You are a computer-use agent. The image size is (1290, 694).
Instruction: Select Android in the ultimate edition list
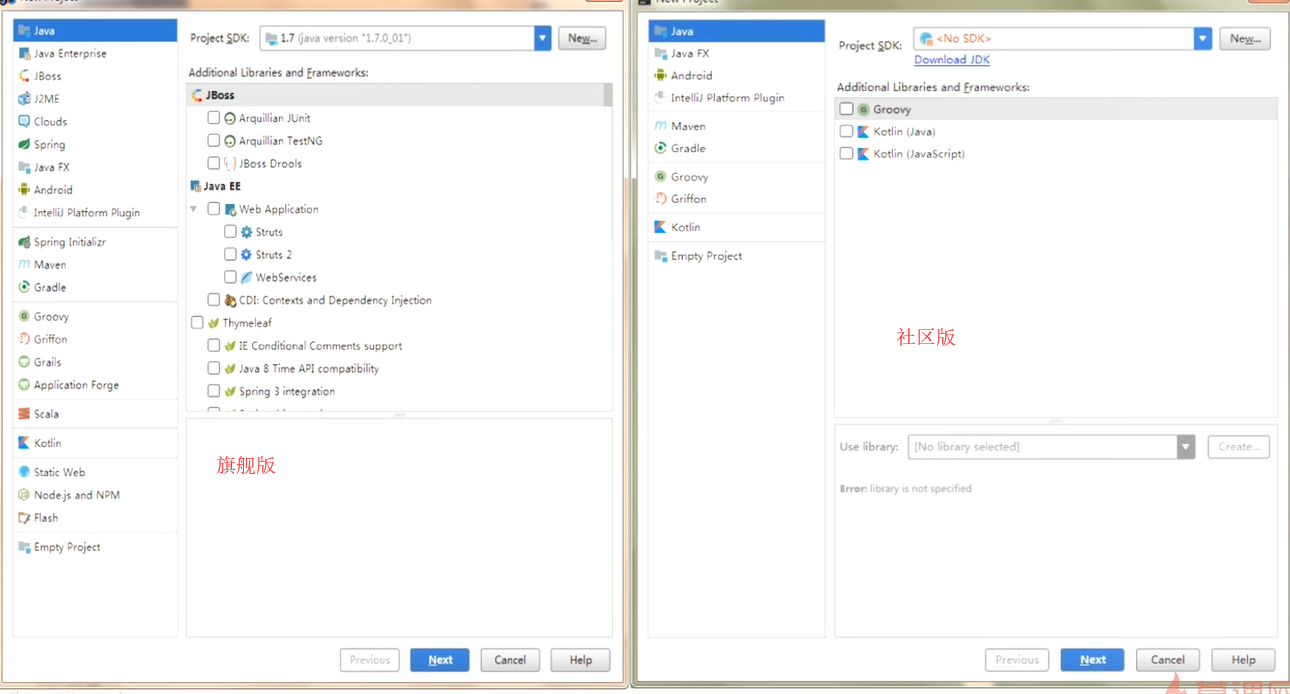(x=53, y=190)
